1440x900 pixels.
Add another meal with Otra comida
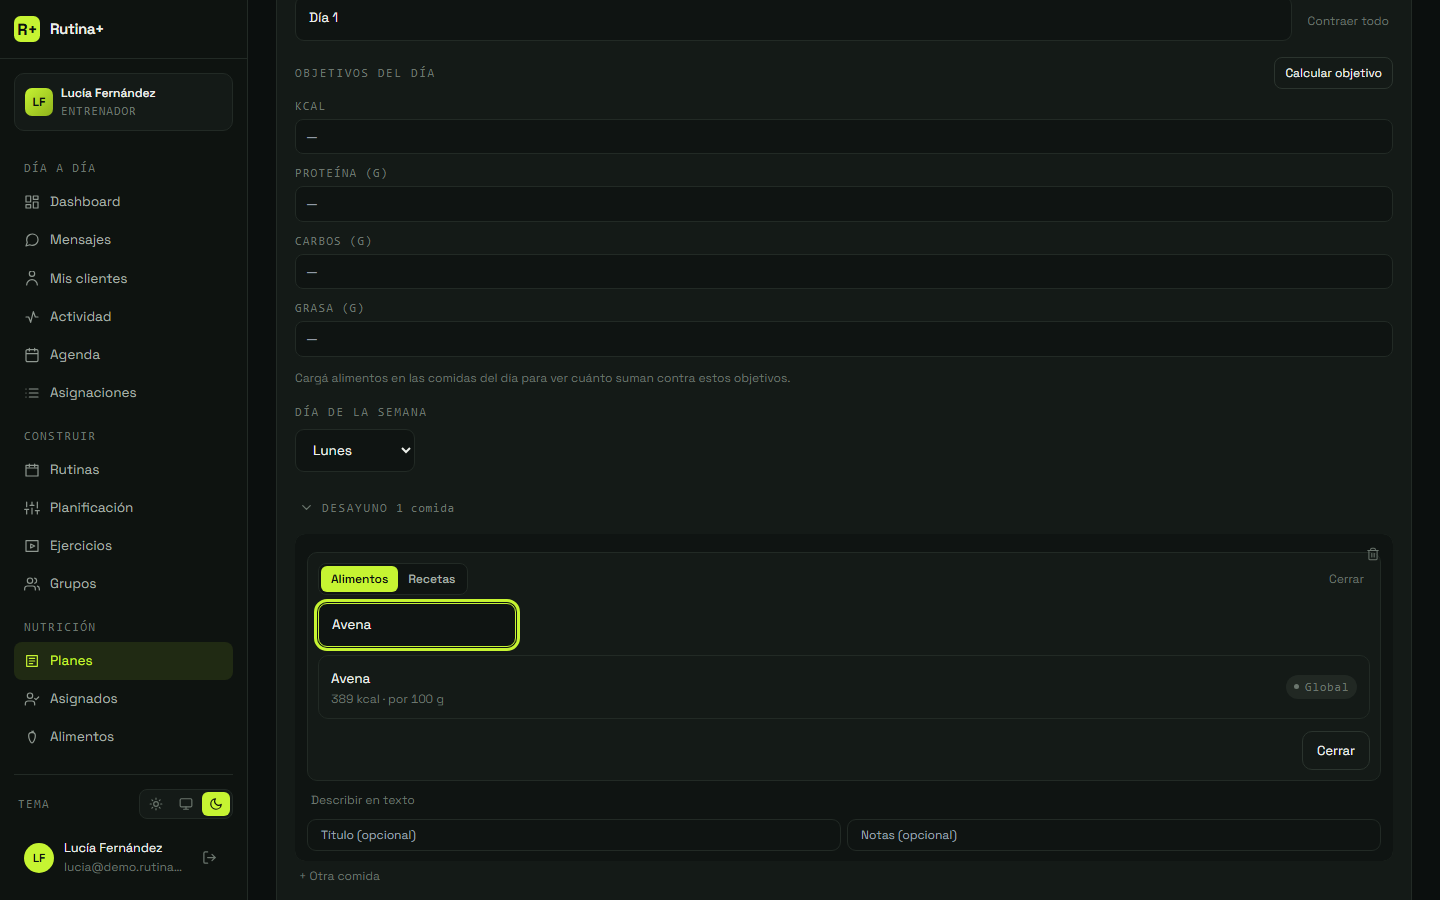pyautogui.click(x=340, y=876)
